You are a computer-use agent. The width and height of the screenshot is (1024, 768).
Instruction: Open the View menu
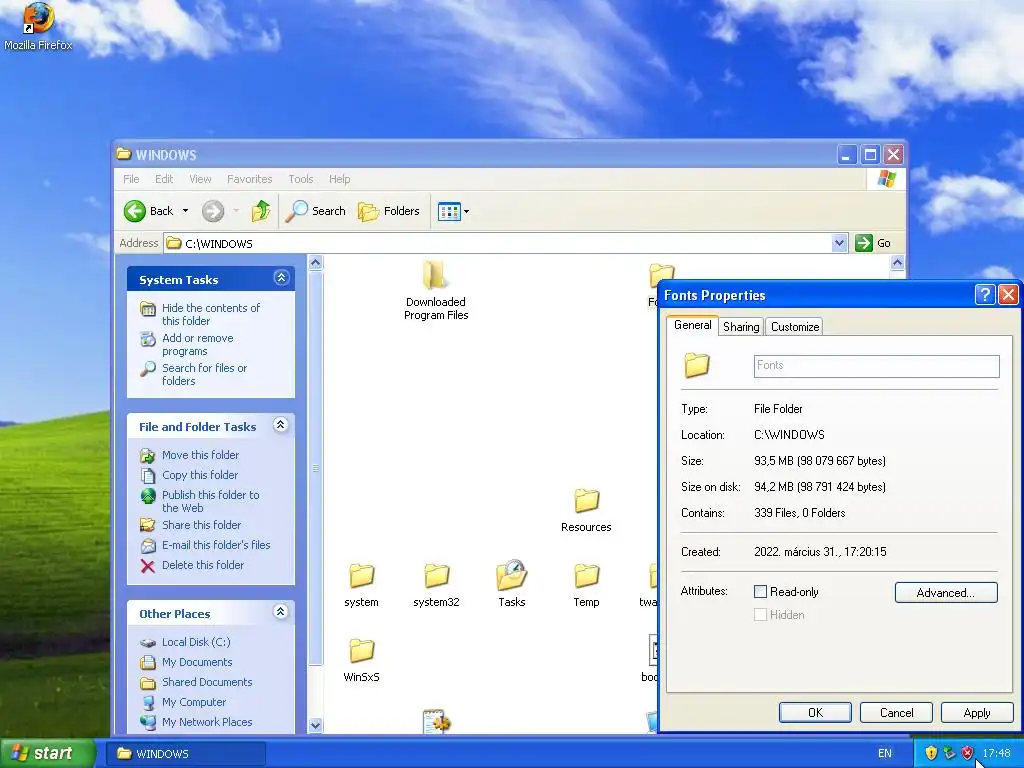[x=200, y=179]
